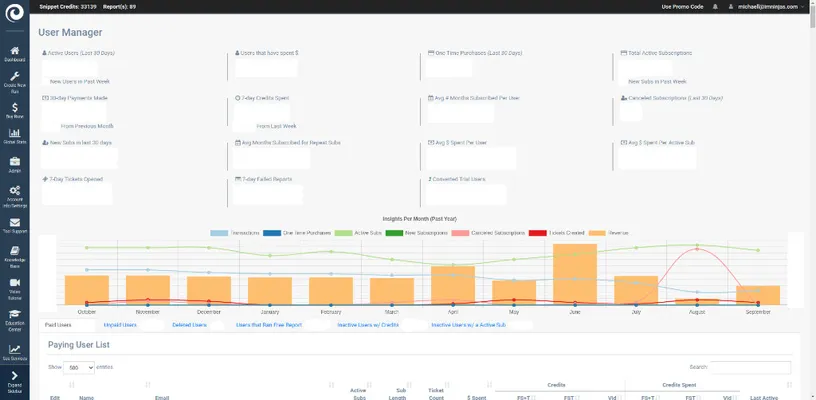The width and height of the screenshot is (816, 400).
Task: Open Global Stats in the sidebar
Action: point(14,136)
